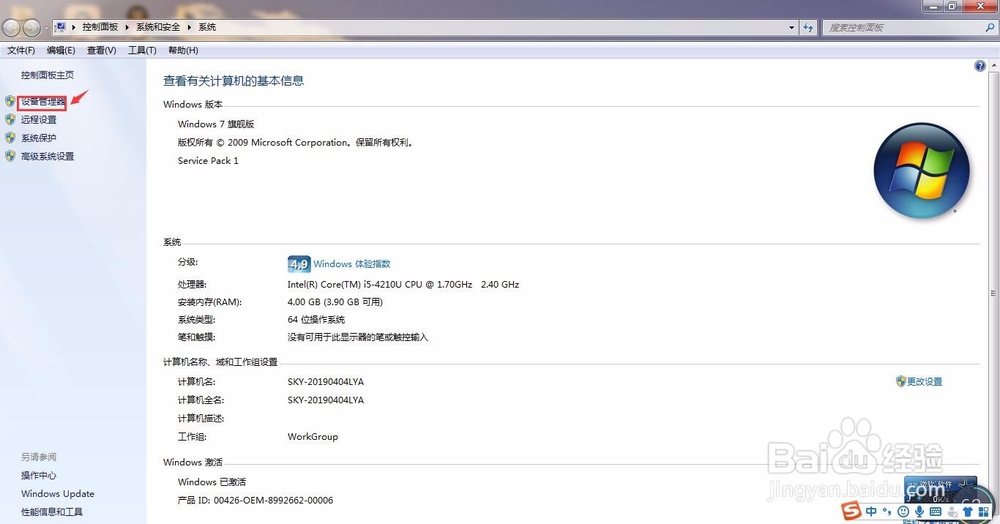Toggle Chinese/English mode 中 icon
This screenshot has width=1000, height=524.
pos(871,511)
